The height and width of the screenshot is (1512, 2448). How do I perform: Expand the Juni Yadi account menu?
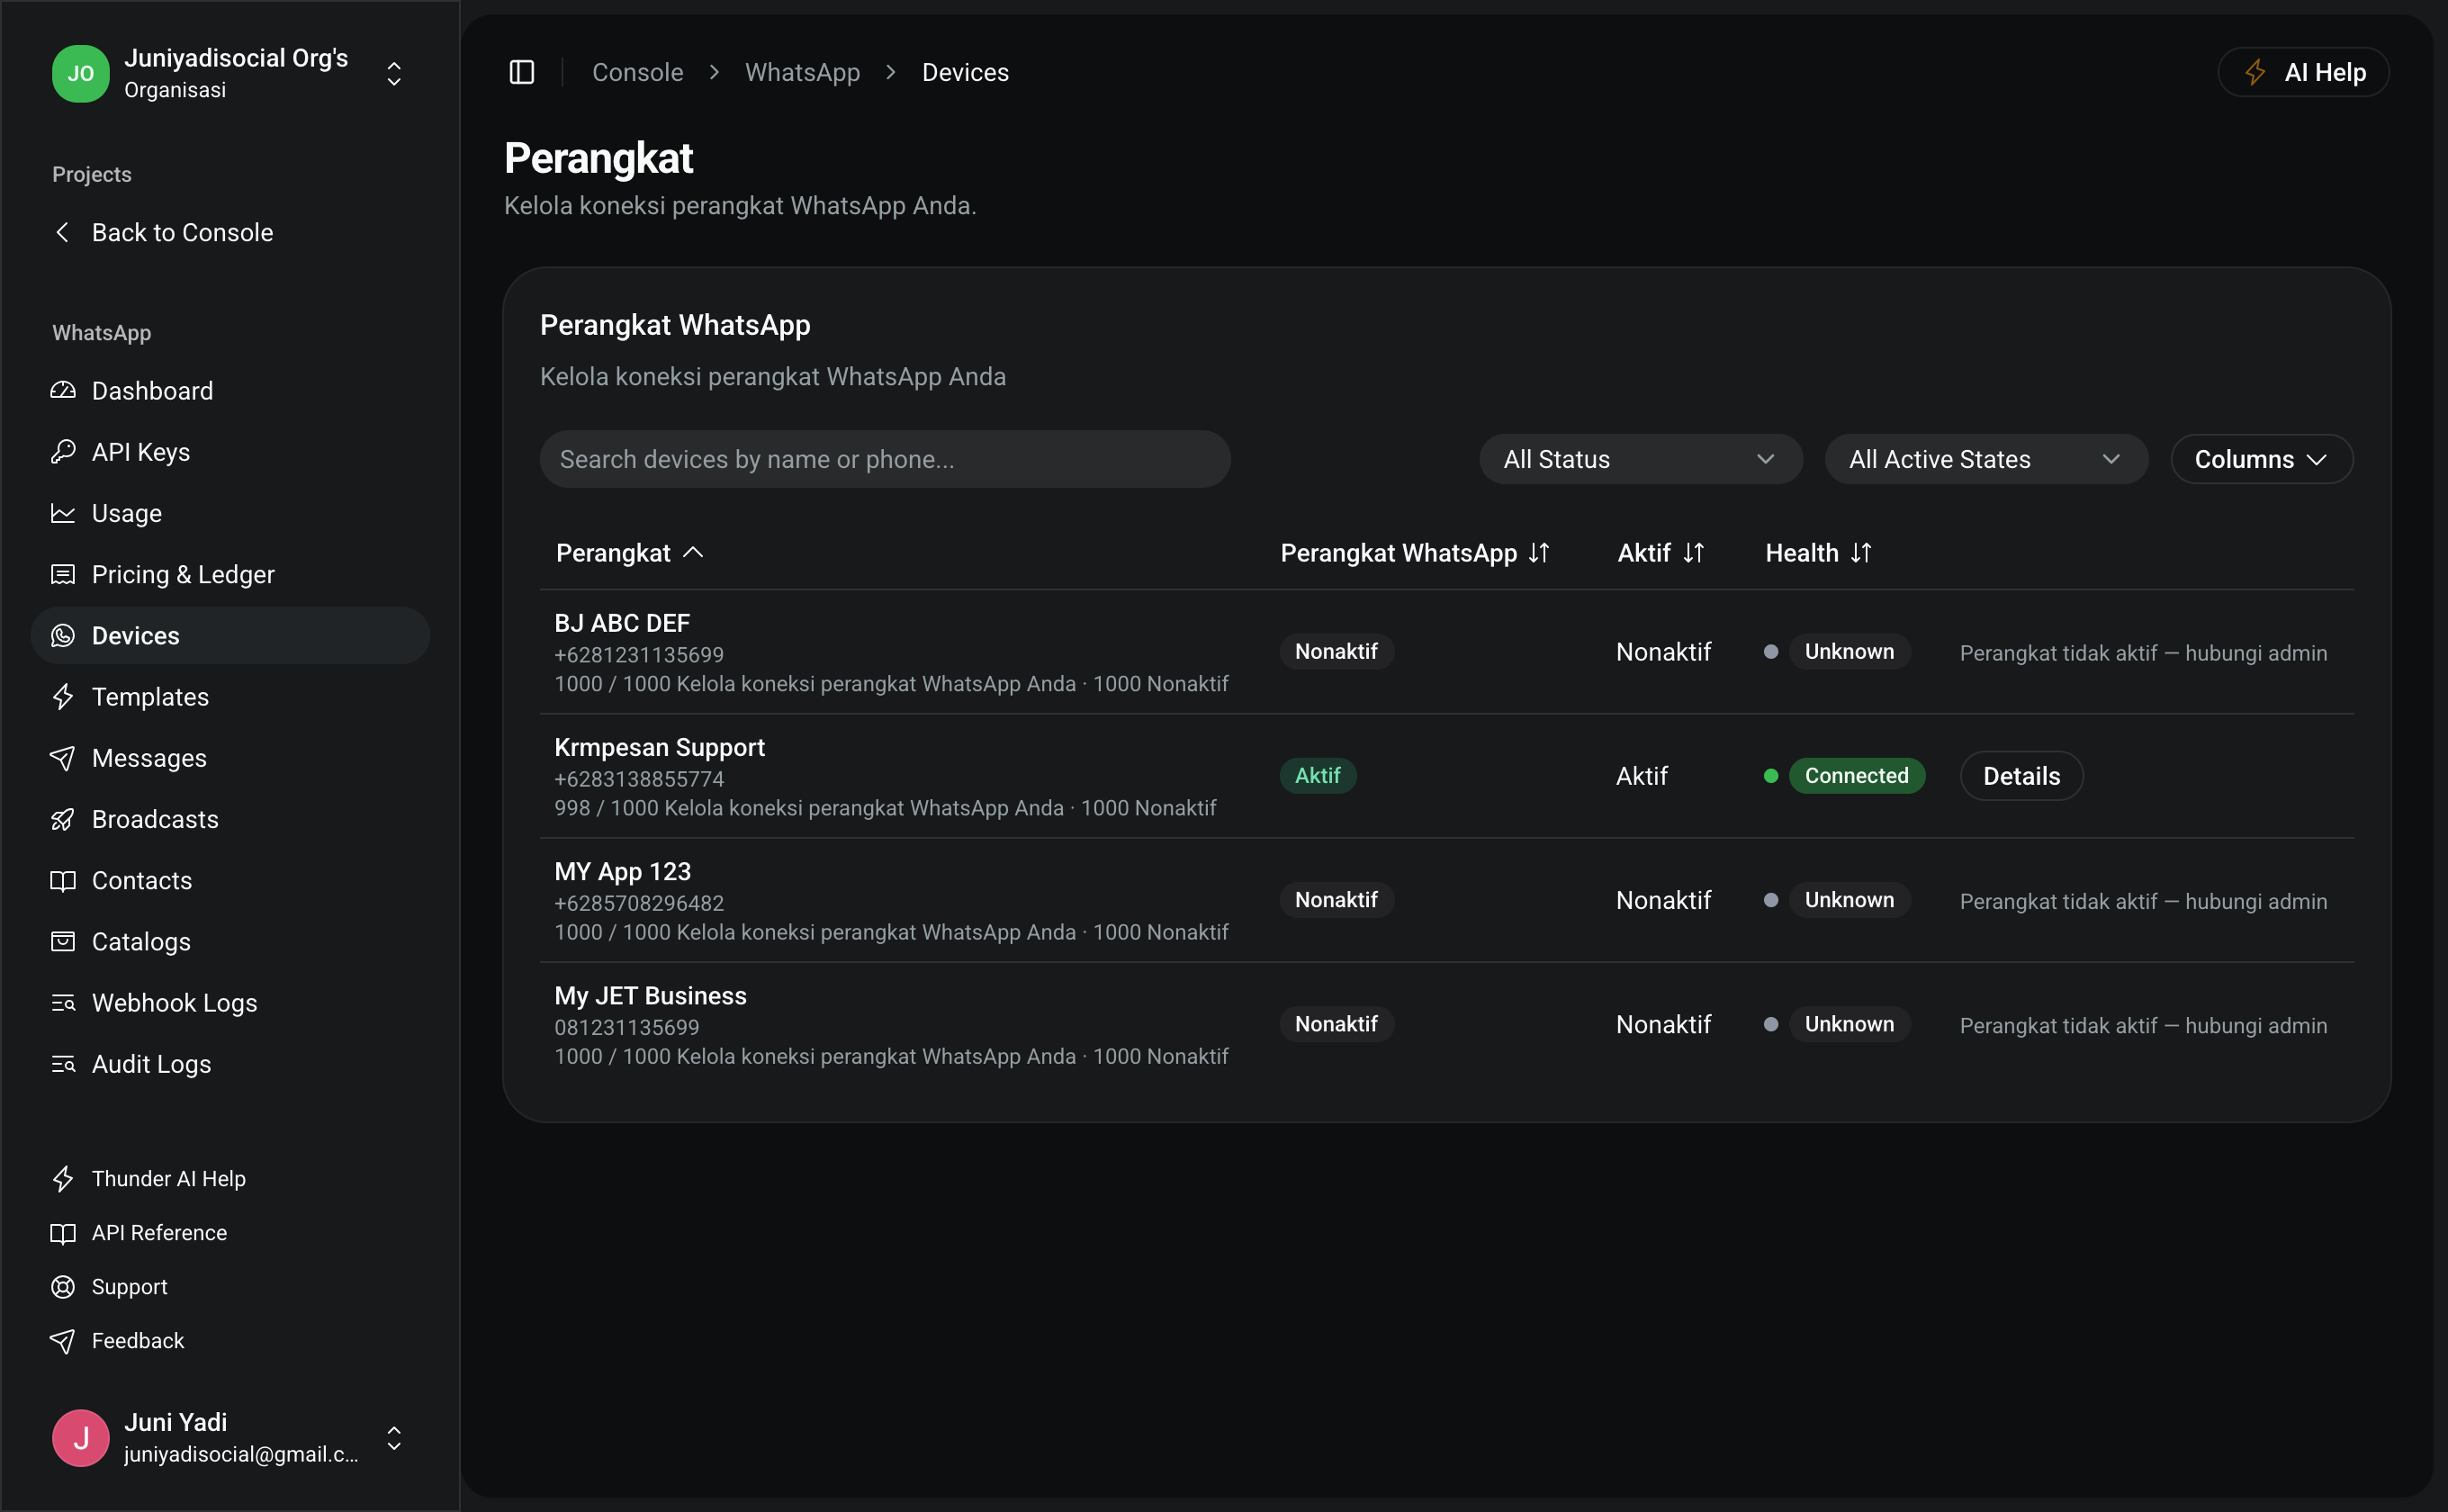[x=394, y=1437]
